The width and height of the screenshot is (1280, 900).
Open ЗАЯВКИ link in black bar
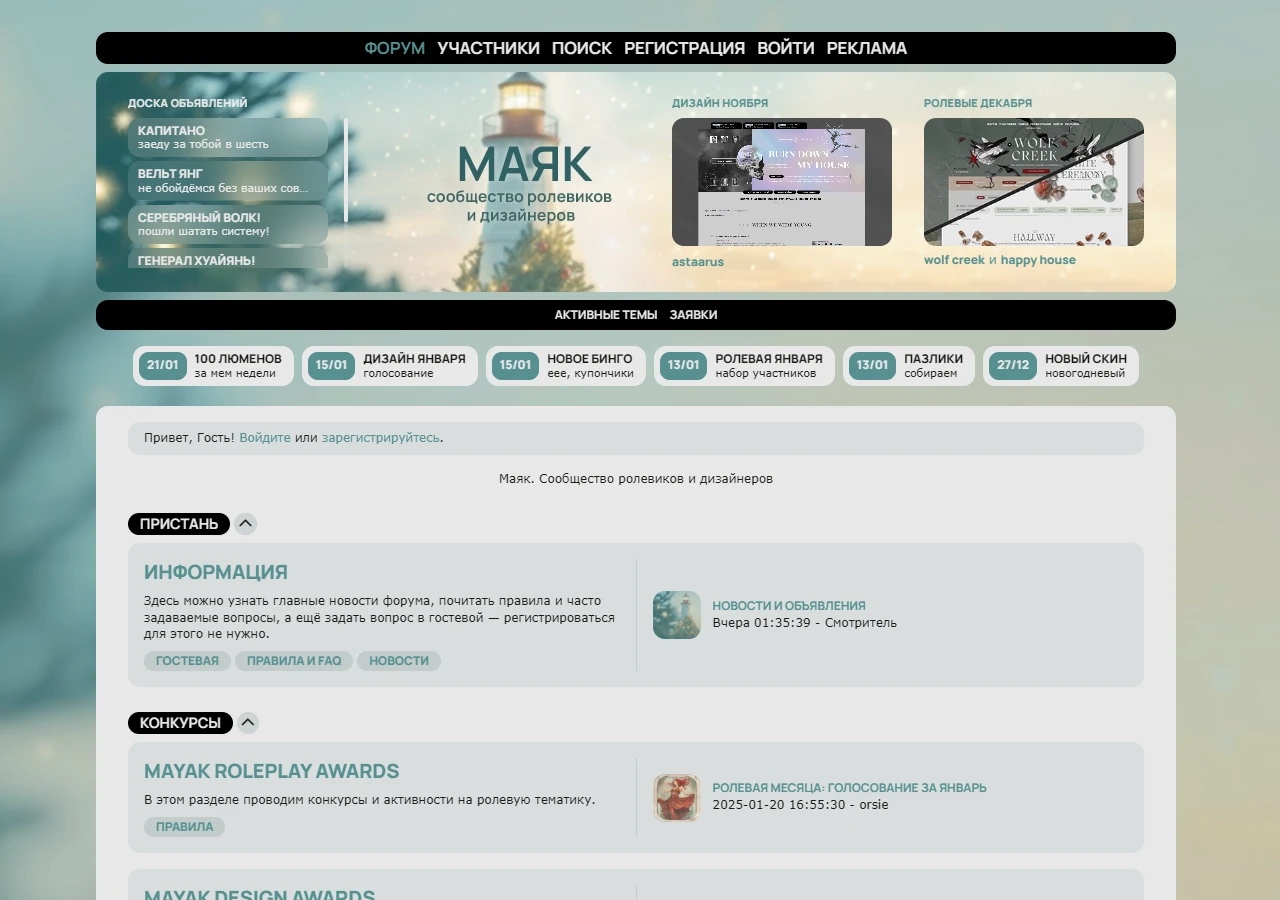(x=693, y=315)
